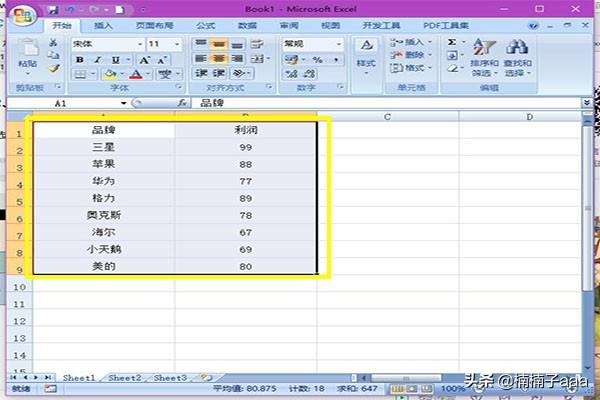The width and height of the screenshot is (600, 400).
Task: Click the Wrap Text icon
Action: pos(257,44)
